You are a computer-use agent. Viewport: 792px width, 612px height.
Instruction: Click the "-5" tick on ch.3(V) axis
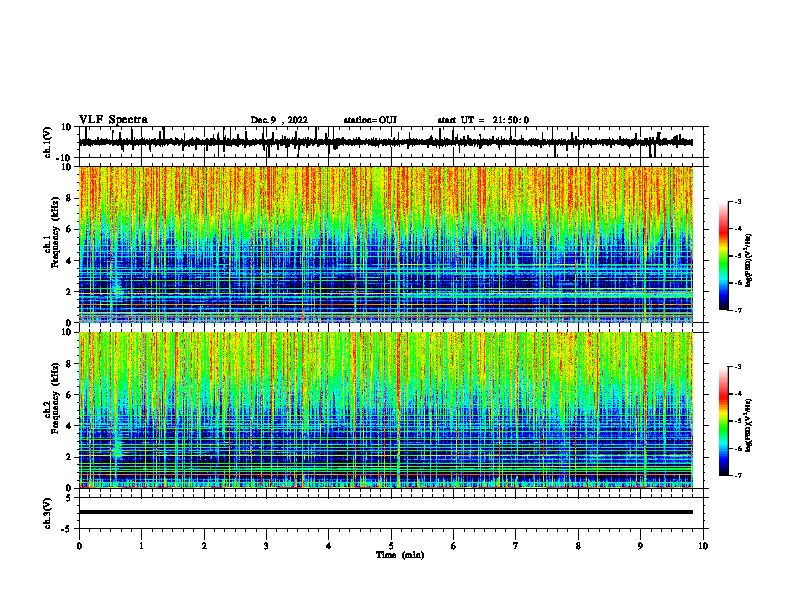click(x=67, y=529)
